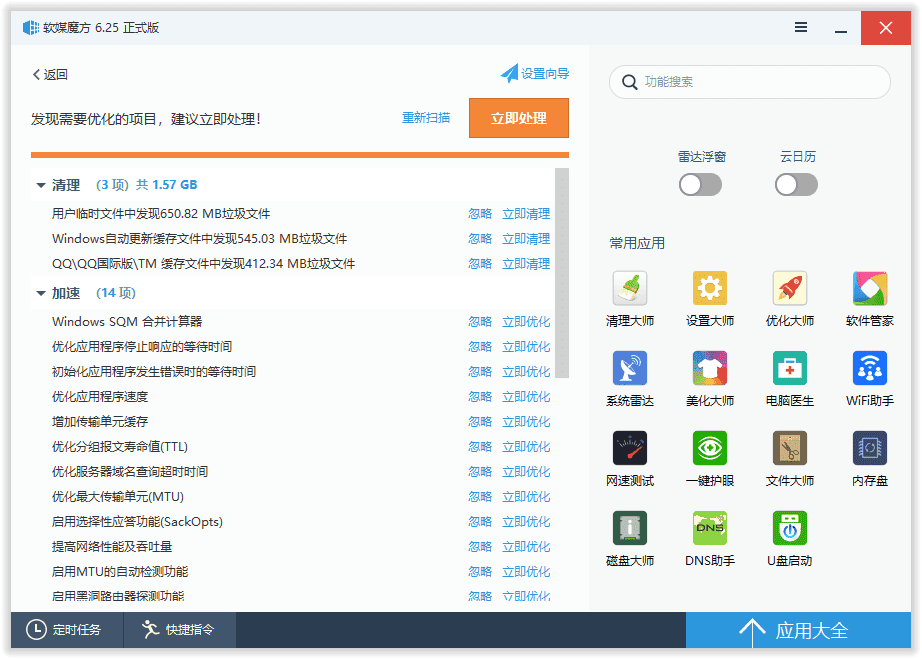This screenshot has height=659, width=922.
Task: Enable the 云日历 switch
Action: point(796,185)
